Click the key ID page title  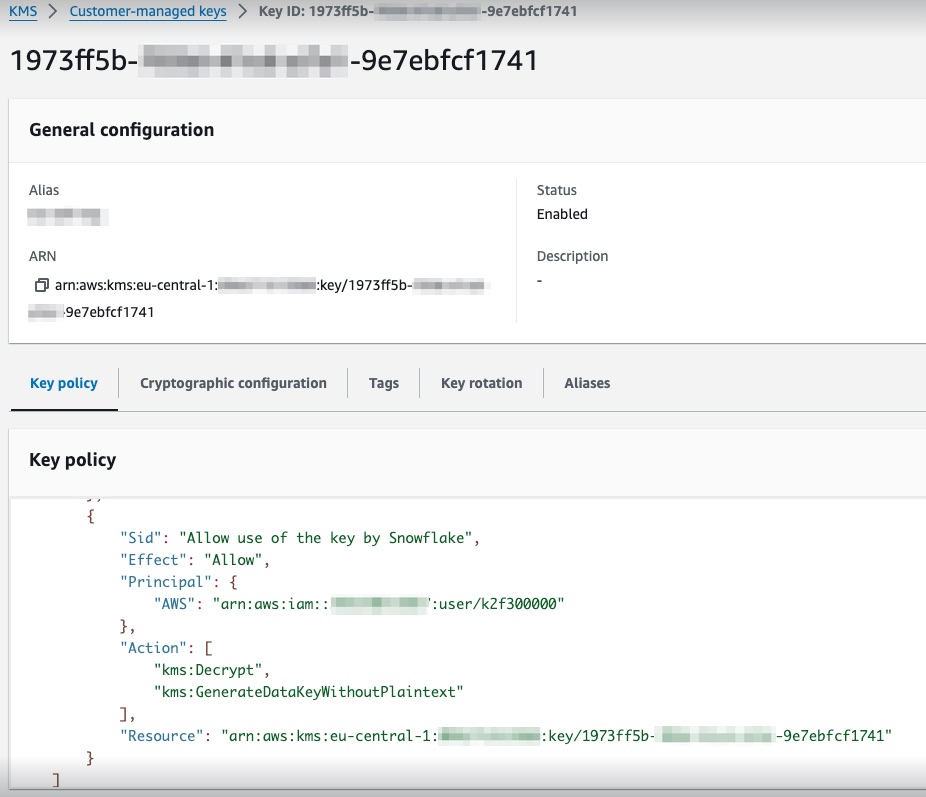(274, 60)
